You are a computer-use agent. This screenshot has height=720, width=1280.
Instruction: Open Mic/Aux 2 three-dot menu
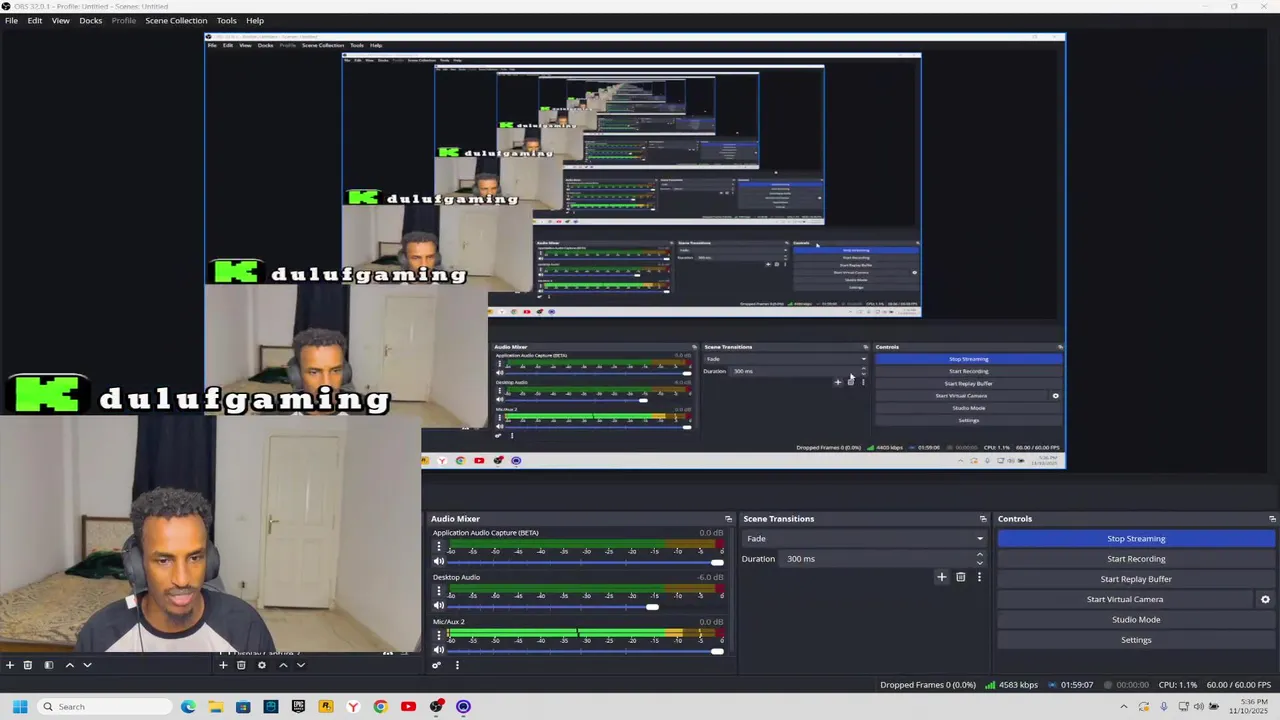pyautogui.click(x=438, y=637)
